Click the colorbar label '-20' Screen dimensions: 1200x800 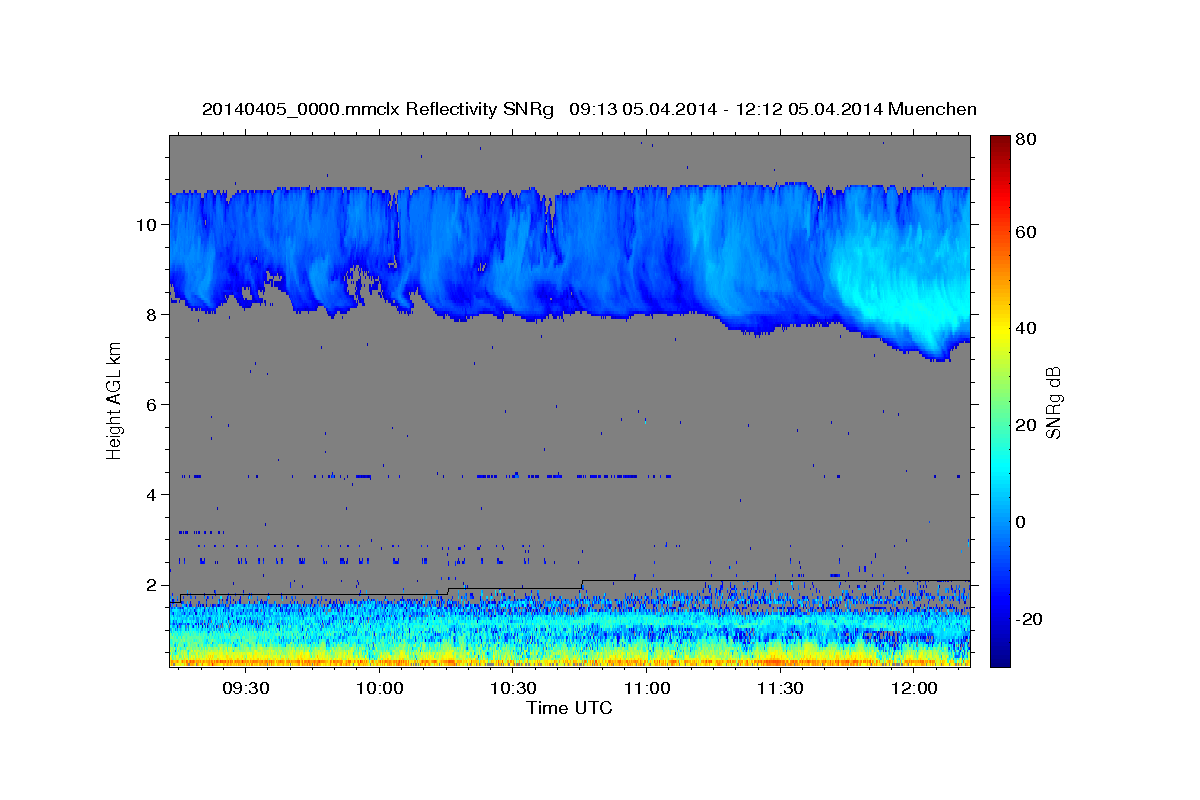coord(1029,619)
